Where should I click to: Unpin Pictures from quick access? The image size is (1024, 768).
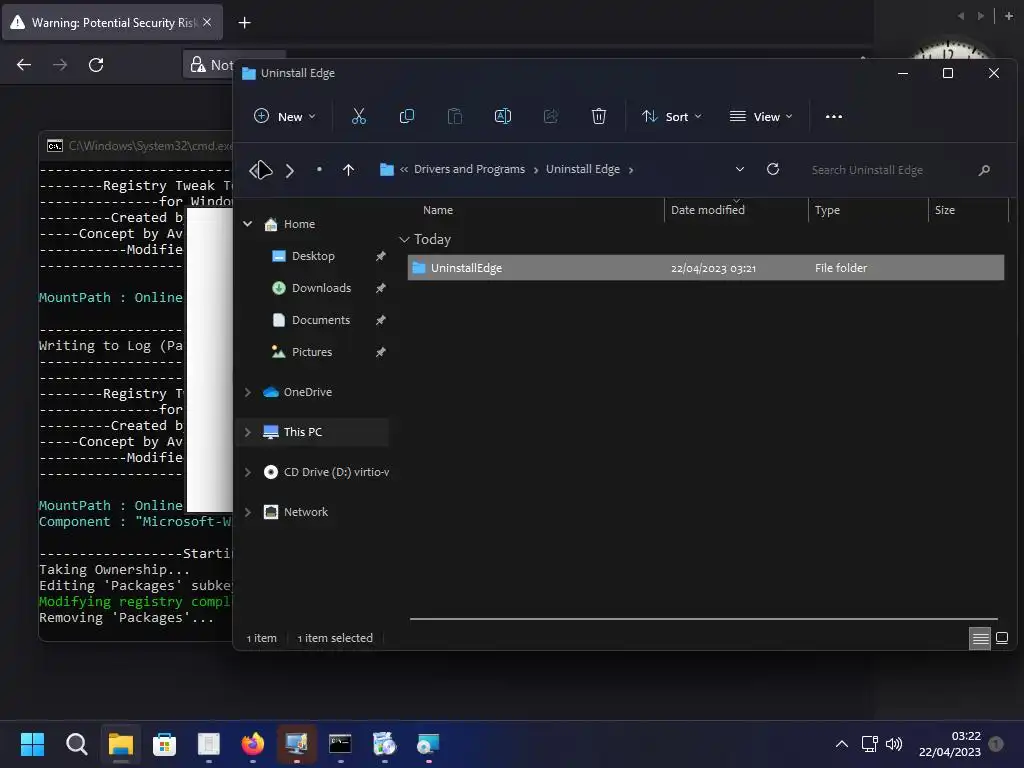pos(380,352)
